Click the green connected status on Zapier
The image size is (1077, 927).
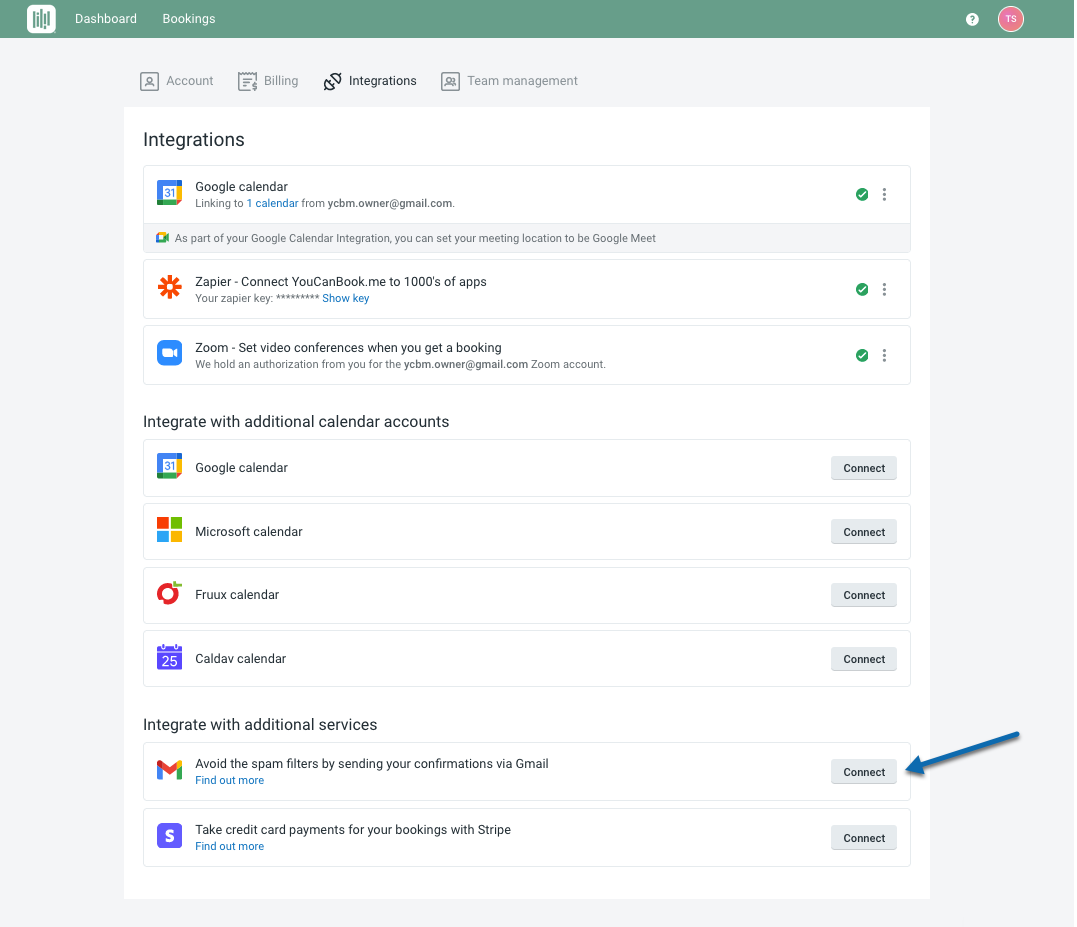(862, 288)
